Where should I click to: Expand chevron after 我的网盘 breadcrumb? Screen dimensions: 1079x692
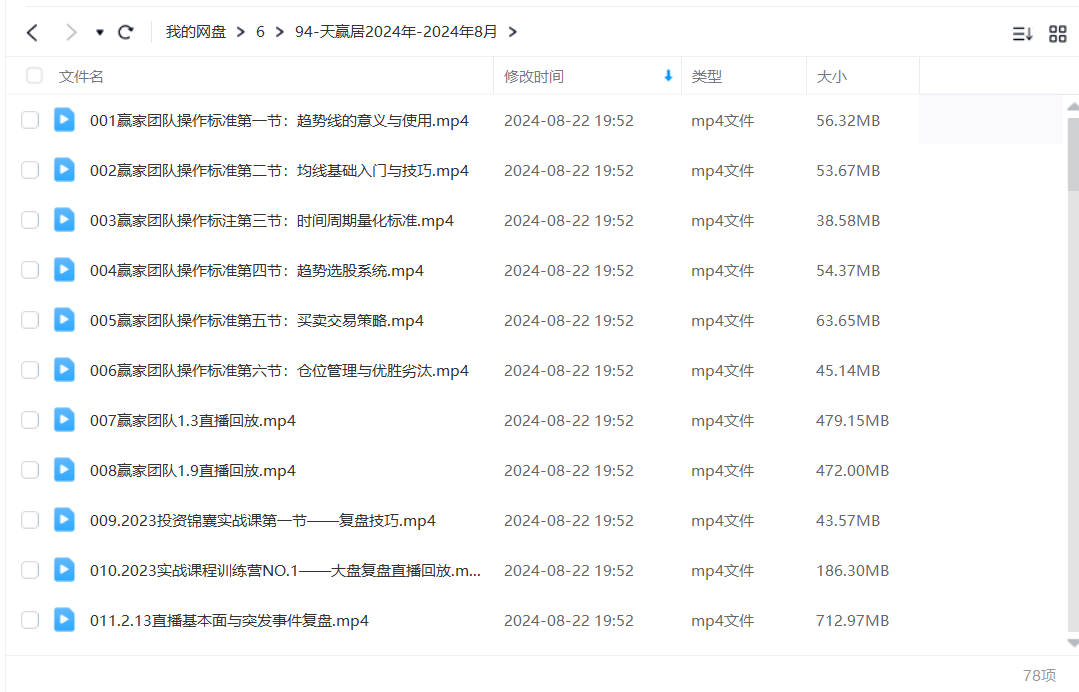[x=240, y=32]
